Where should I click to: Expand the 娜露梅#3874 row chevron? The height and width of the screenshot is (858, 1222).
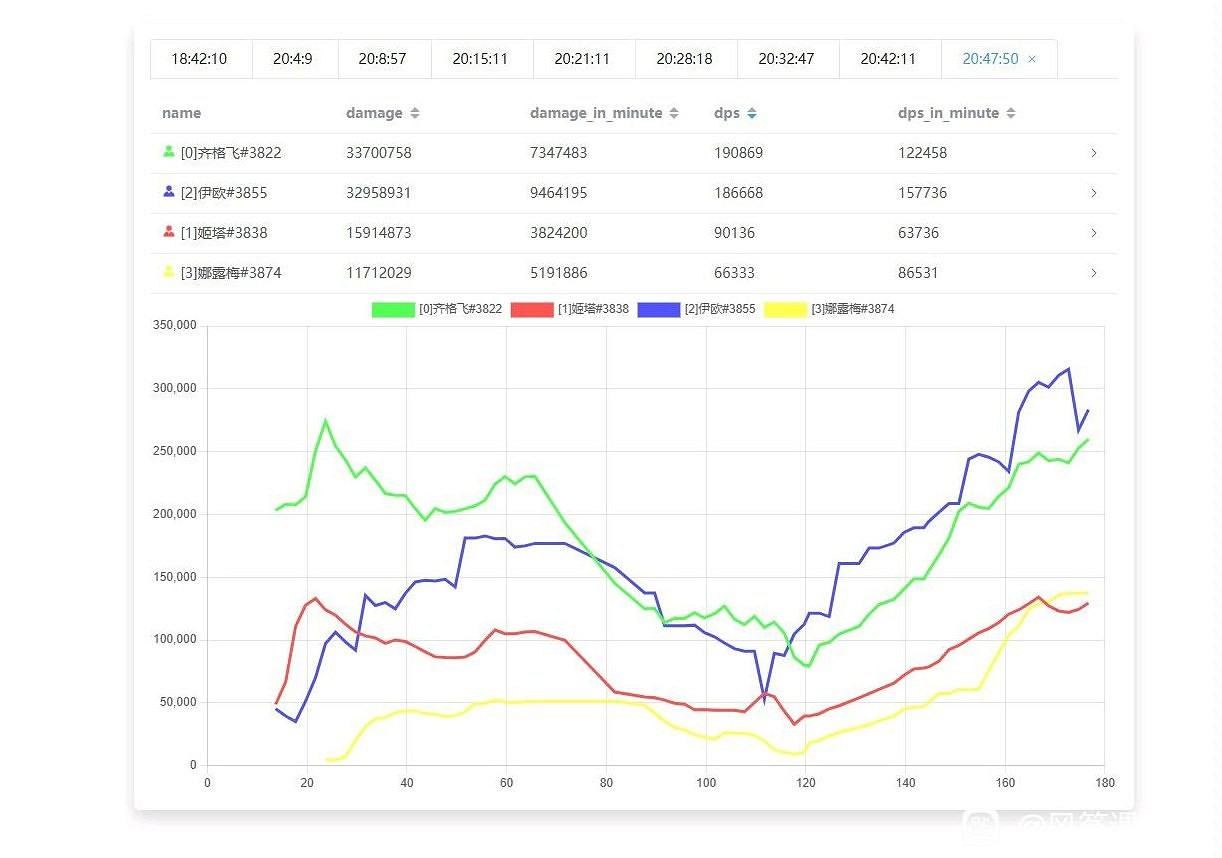(x=1093, y=273)
